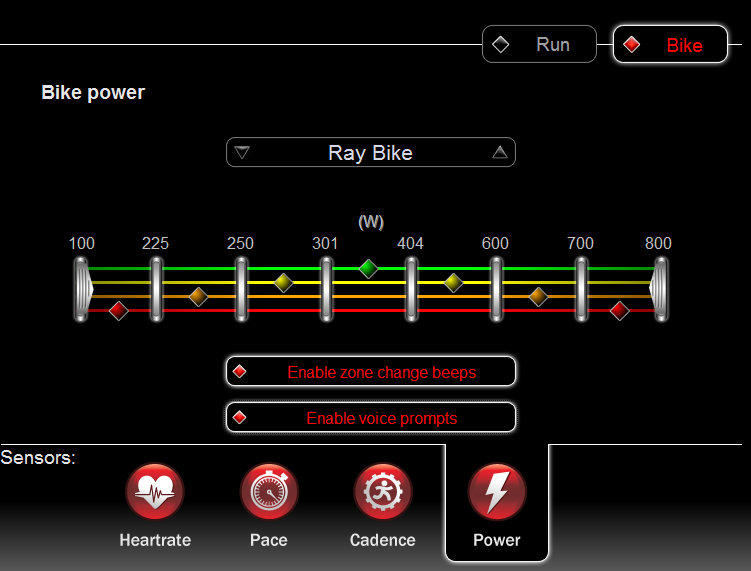
Task: Open the Heartrate sensor settings icon
Action: click(x=155, y=492)
